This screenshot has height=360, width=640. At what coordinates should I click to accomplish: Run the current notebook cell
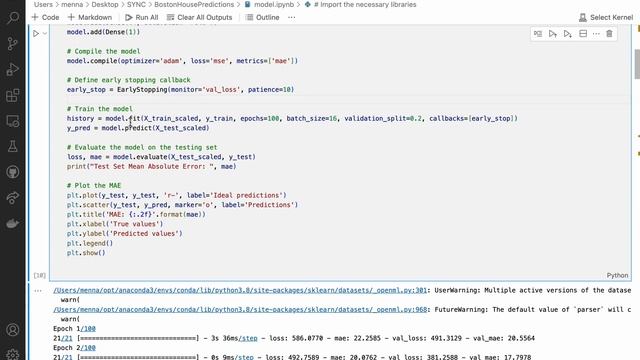pyautogui.click(x=36, y=33)
